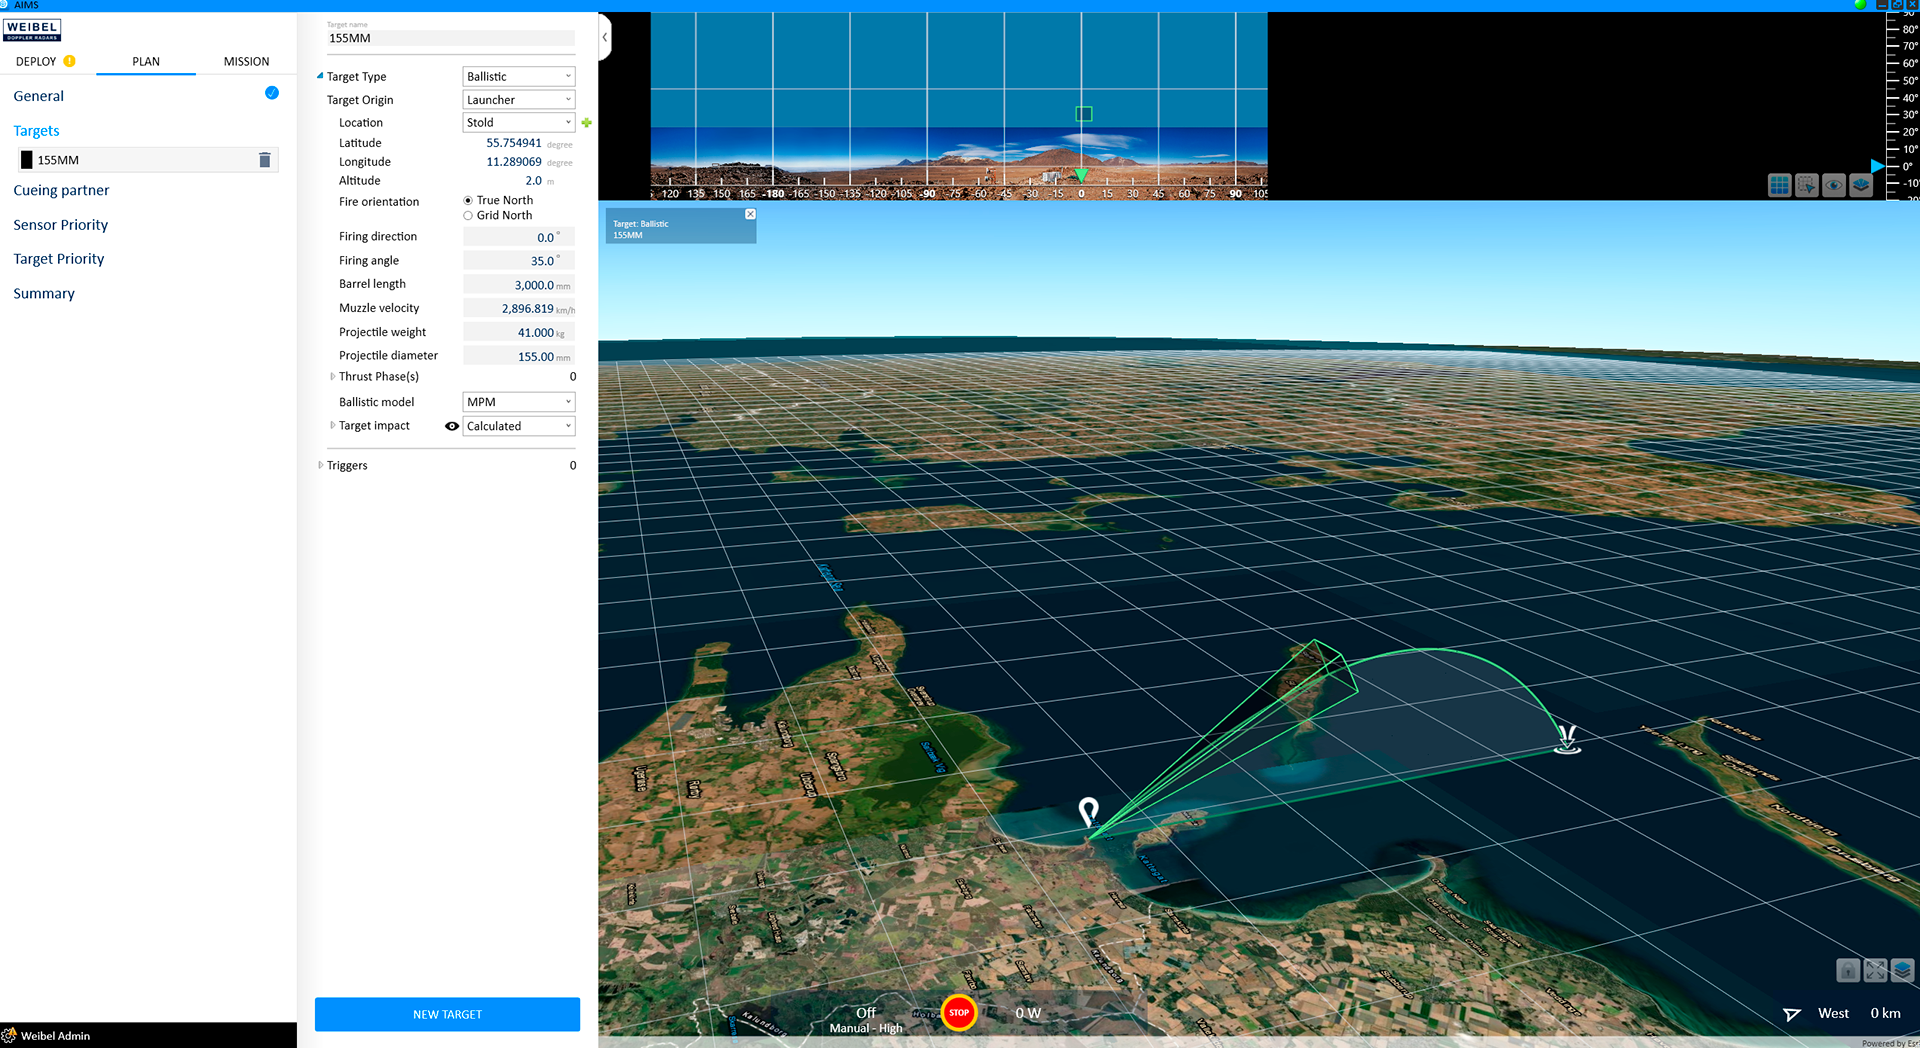Click the Weibel logo
This screenshot has height=1048, width=1920.
pos(32,30)
